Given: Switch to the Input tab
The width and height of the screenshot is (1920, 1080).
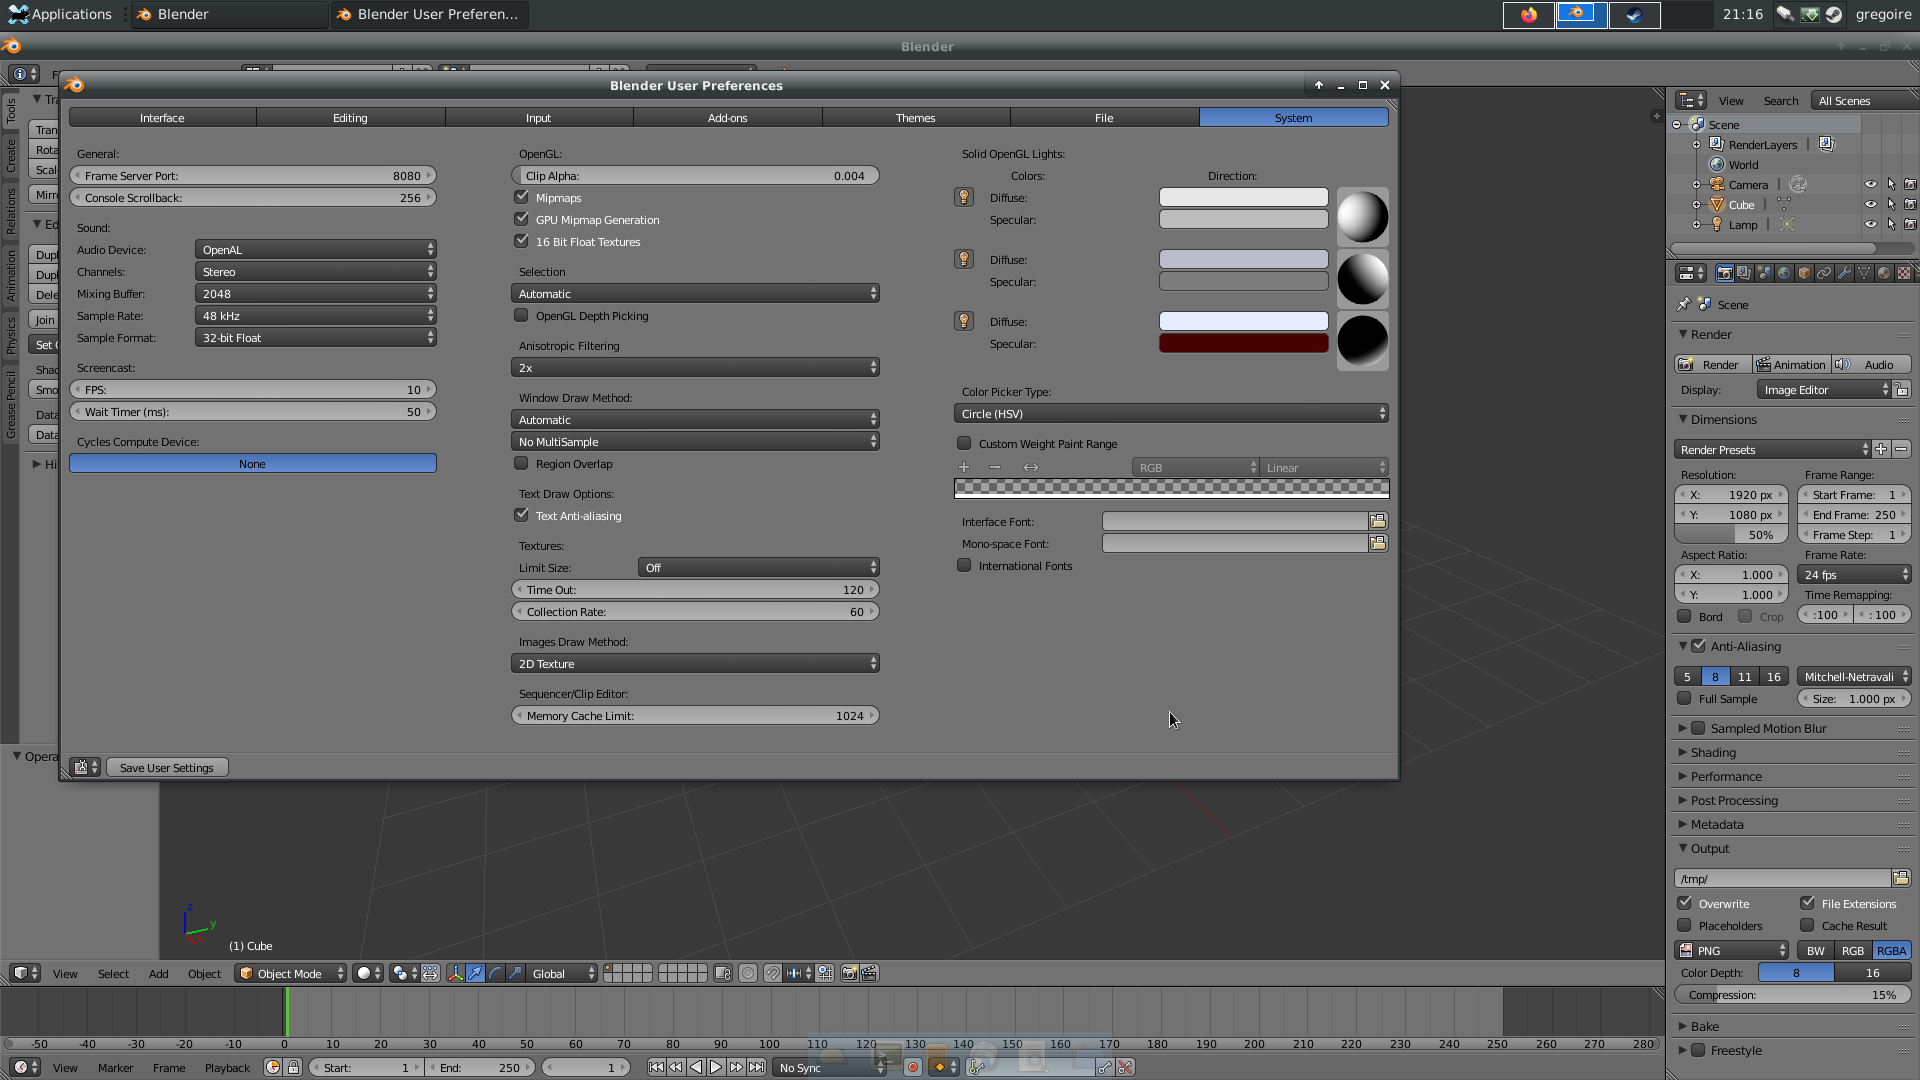Looking at the screenshot, I should pos(538,117).
